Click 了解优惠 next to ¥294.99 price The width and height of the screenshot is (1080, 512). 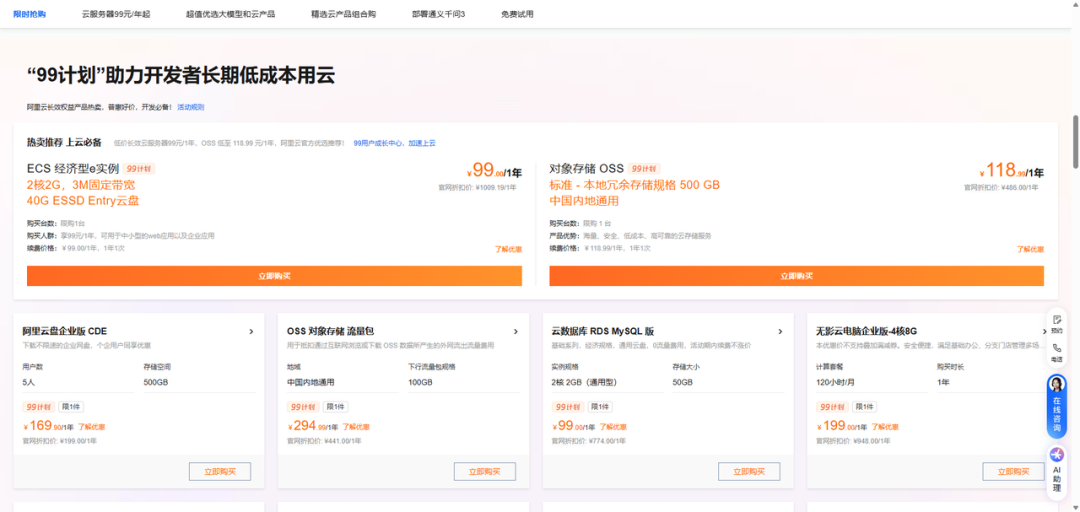(x=356, y=427)
